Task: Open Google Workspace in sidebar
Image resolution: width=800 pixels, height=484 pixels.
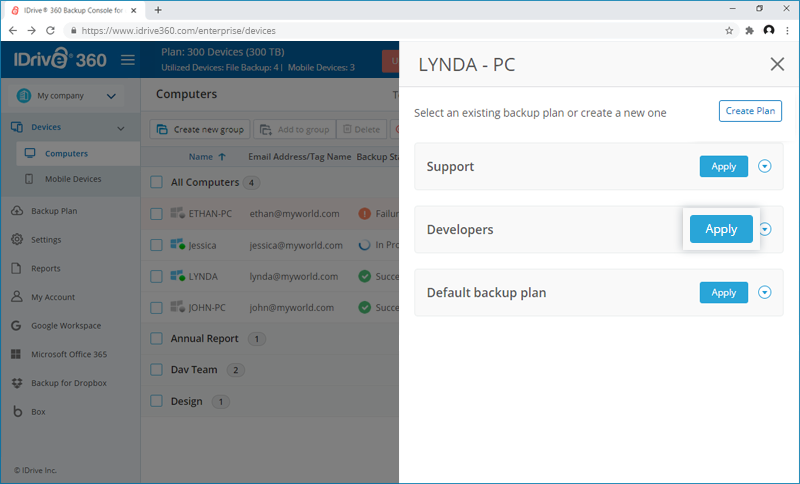Action: pyautogui.click(x=66, y=325)
